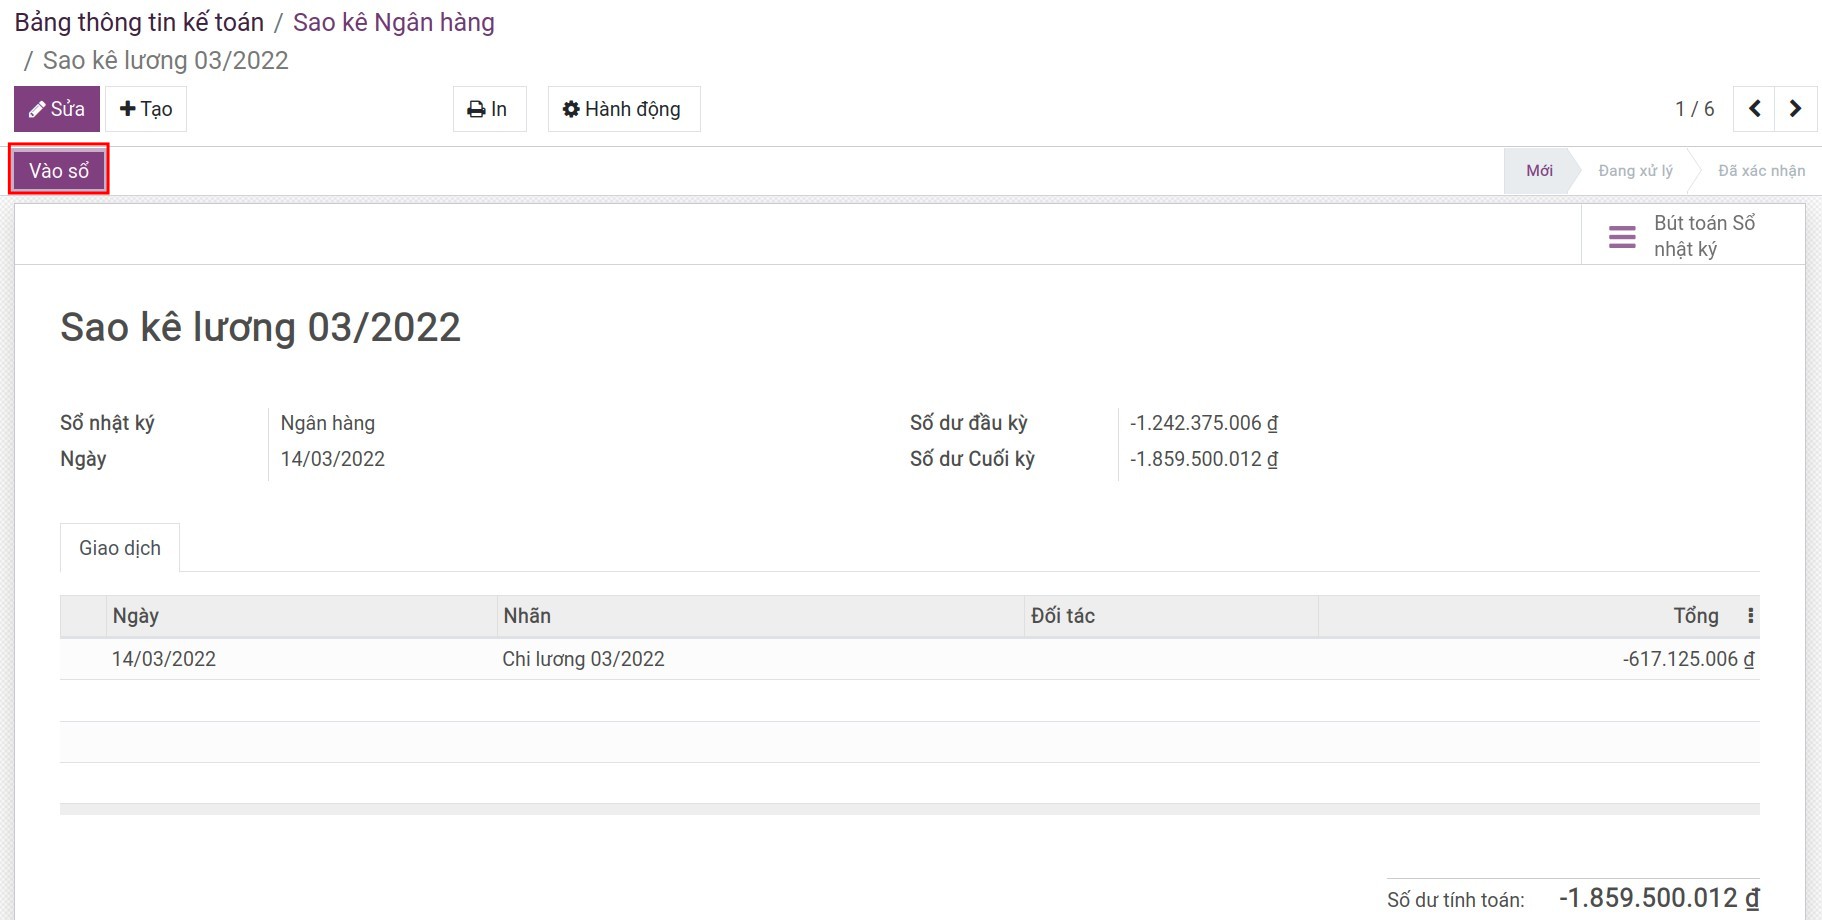This screenshot has height=920, width=1822.
Task: Navigate to Sao kê Ngân hàng breadcrumb
Action: [x=393, y=22]
